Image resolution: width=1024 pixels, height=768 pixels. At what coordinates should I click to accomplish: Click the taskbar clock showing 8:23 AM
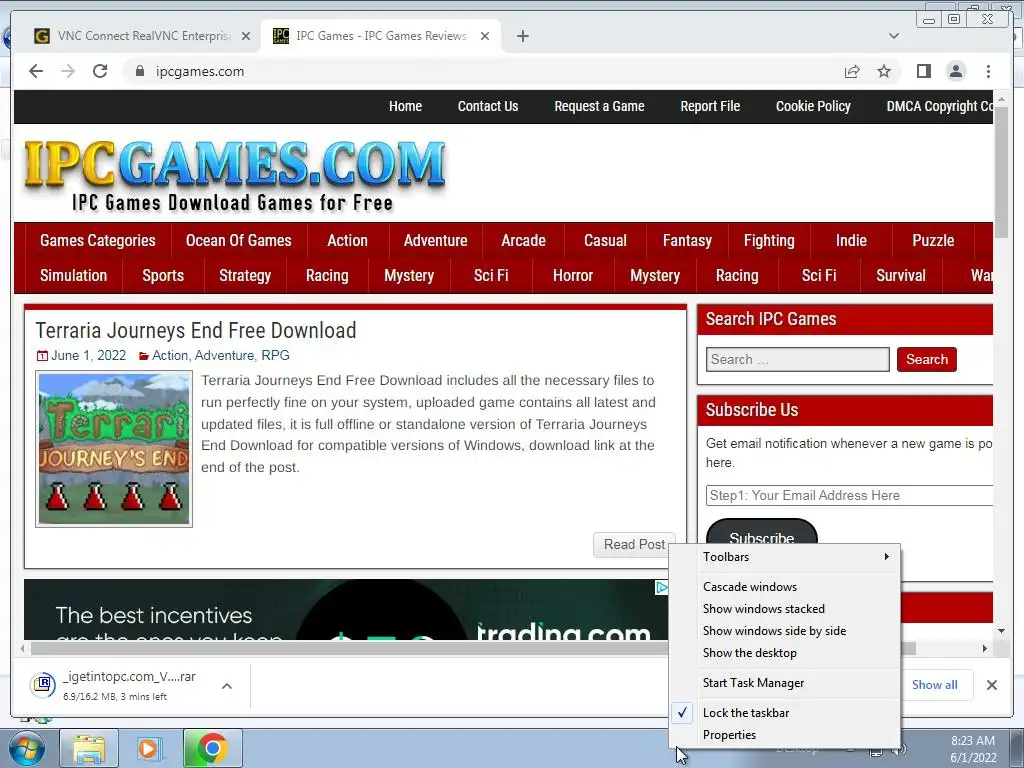[972, 749]
